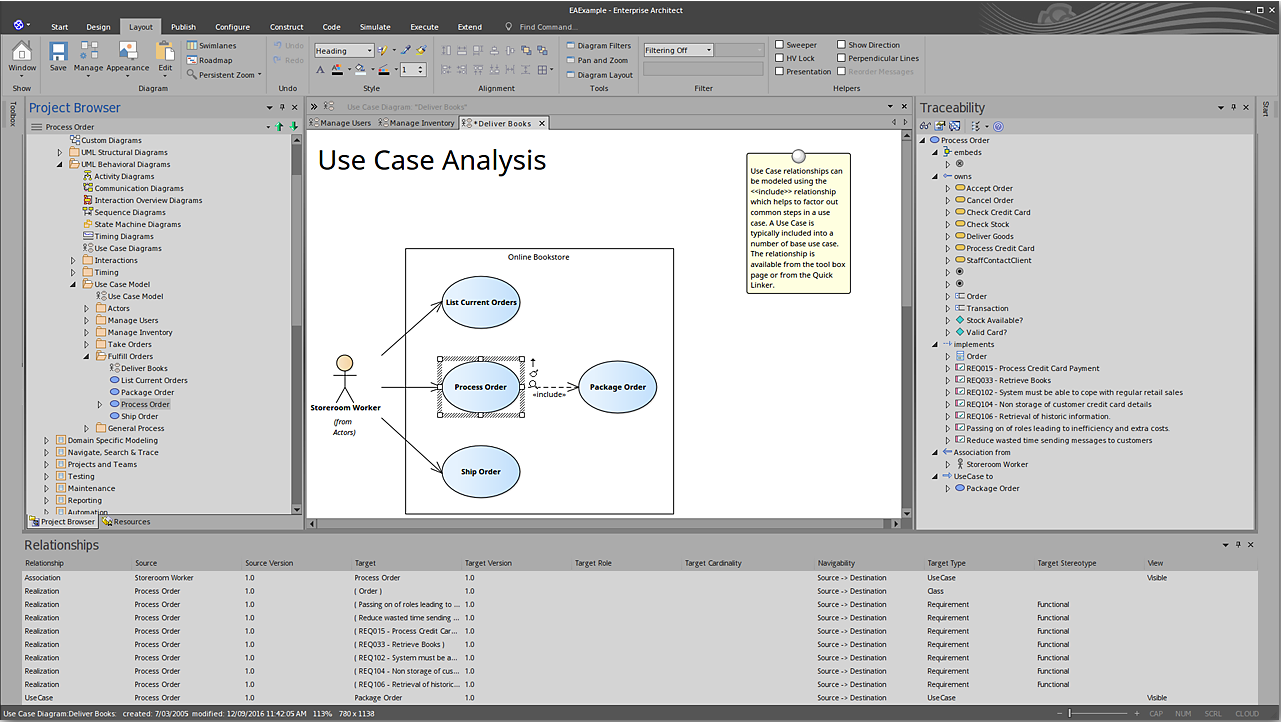Viewport: 1281px width, 722px height.
Task: Collapse the implements node in Traceability
Action: click(x=935, y=344)
